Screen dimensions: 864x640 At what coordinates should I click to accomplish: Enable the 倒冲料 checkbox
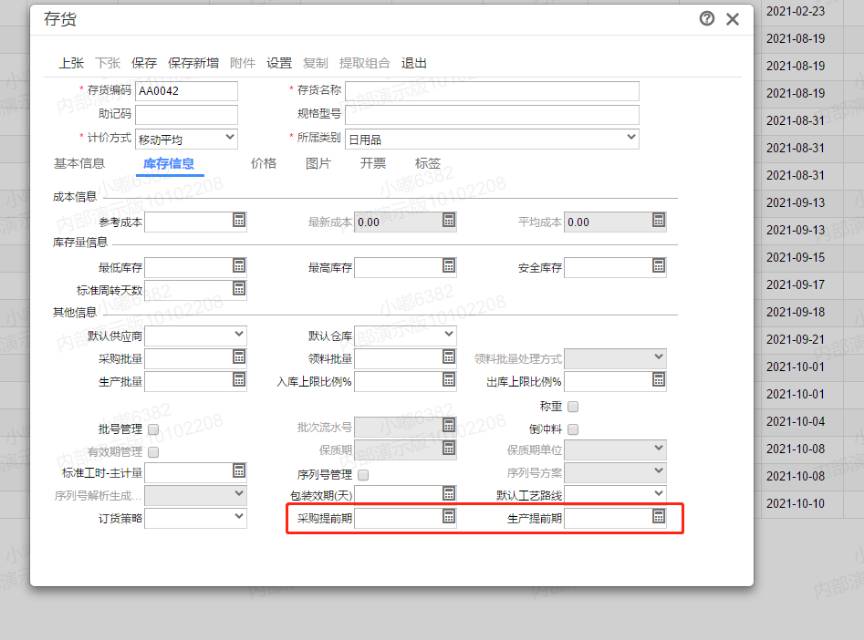(573, 429)
